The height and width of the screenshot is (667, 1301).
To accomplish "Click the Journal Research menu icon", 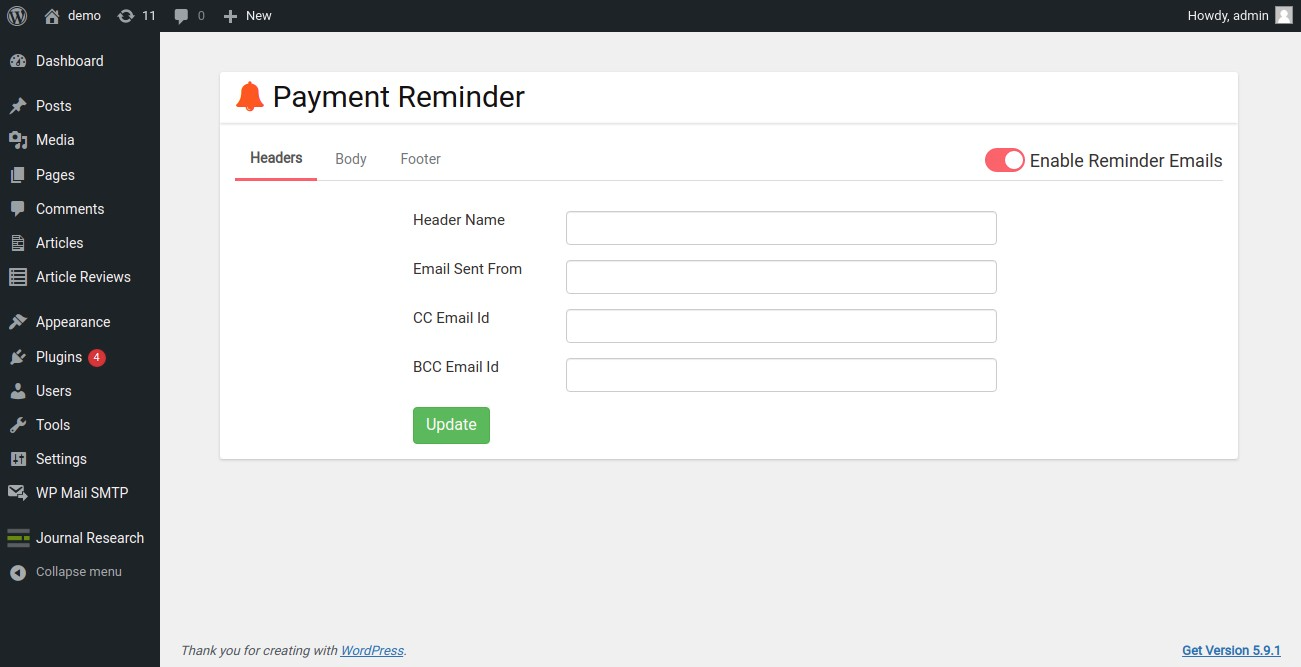I will tap(17, 538).
